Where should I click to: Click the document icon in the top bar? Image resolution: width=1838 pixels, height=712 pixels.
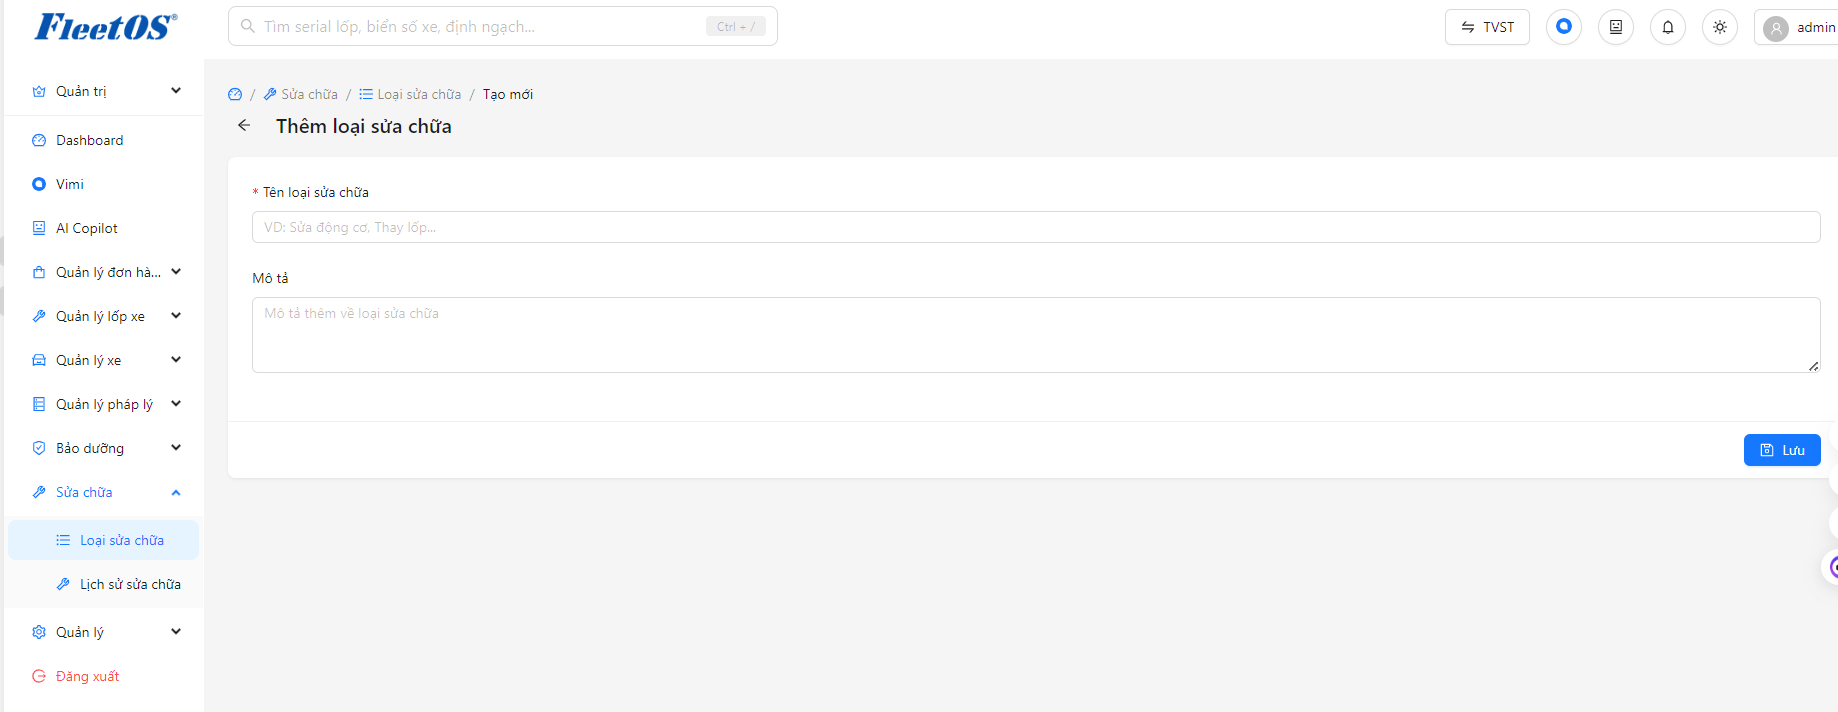point(1616,27)
